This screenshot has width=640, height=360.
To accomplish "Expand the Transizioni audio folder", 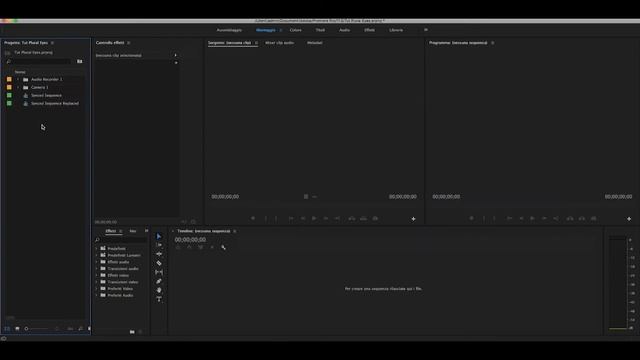I will [97, 269].
